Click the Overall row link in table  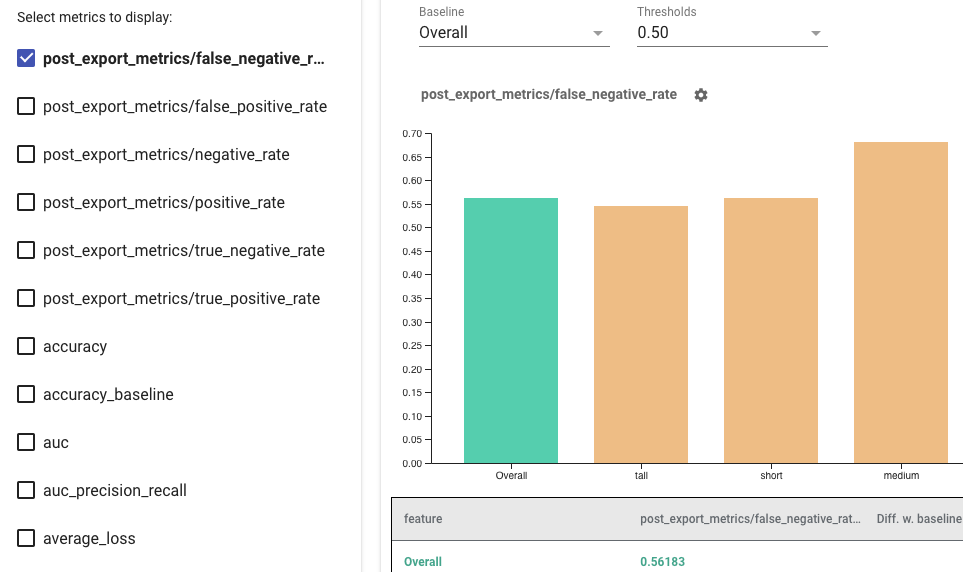click(x=423, y=562)
